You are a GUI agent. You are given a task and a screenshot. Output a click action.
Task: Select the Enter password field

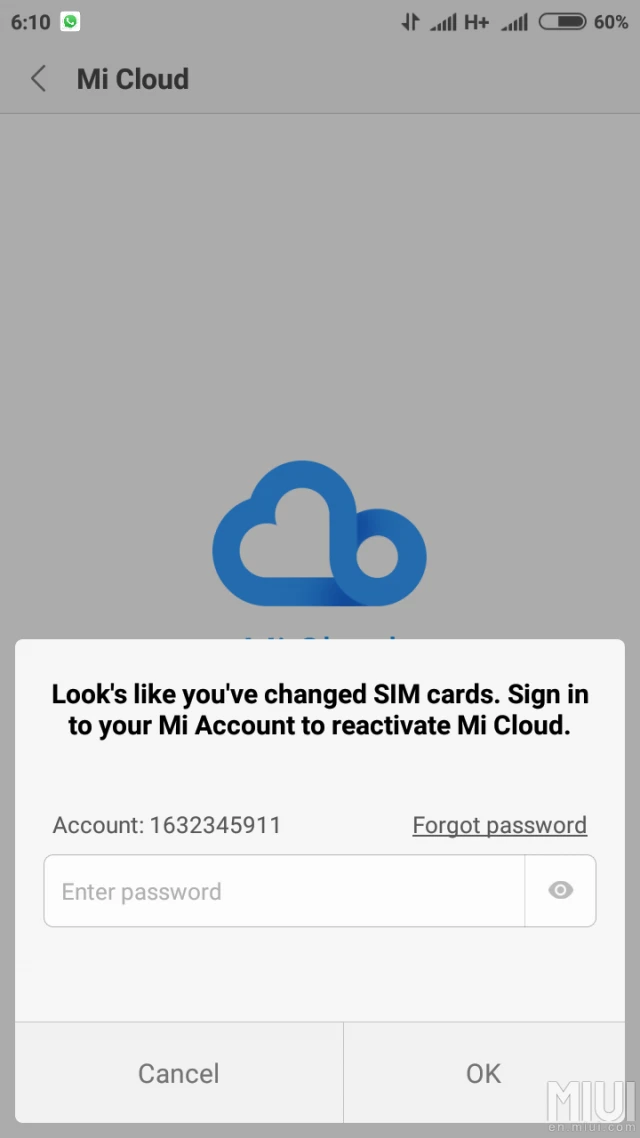280,891
